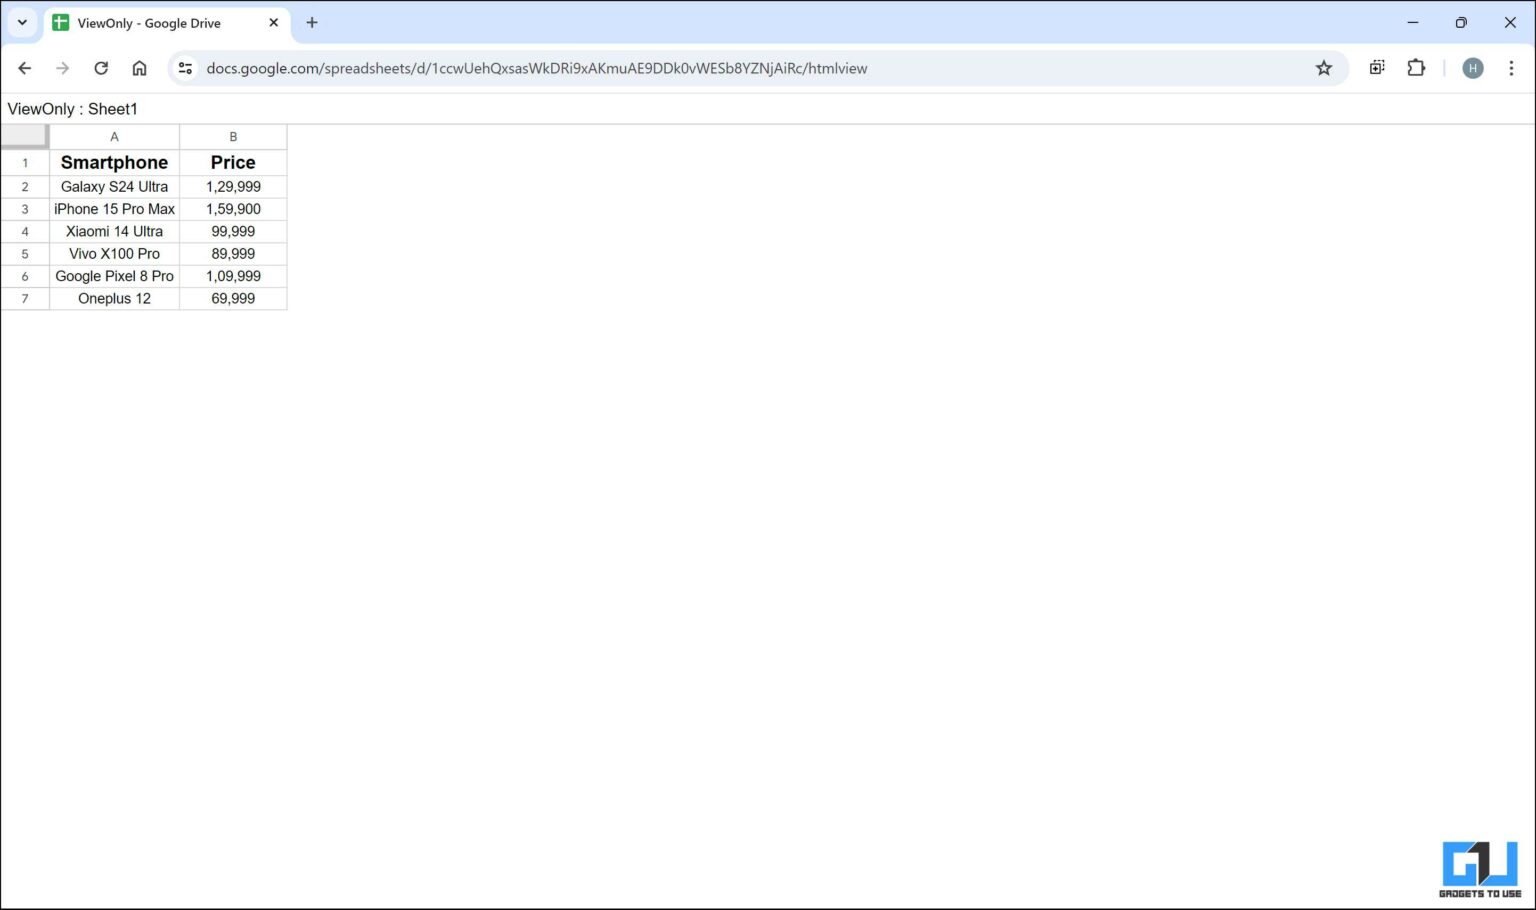Open the Extensions puzzle icon
The image size is (1536, 910).
1415,68
